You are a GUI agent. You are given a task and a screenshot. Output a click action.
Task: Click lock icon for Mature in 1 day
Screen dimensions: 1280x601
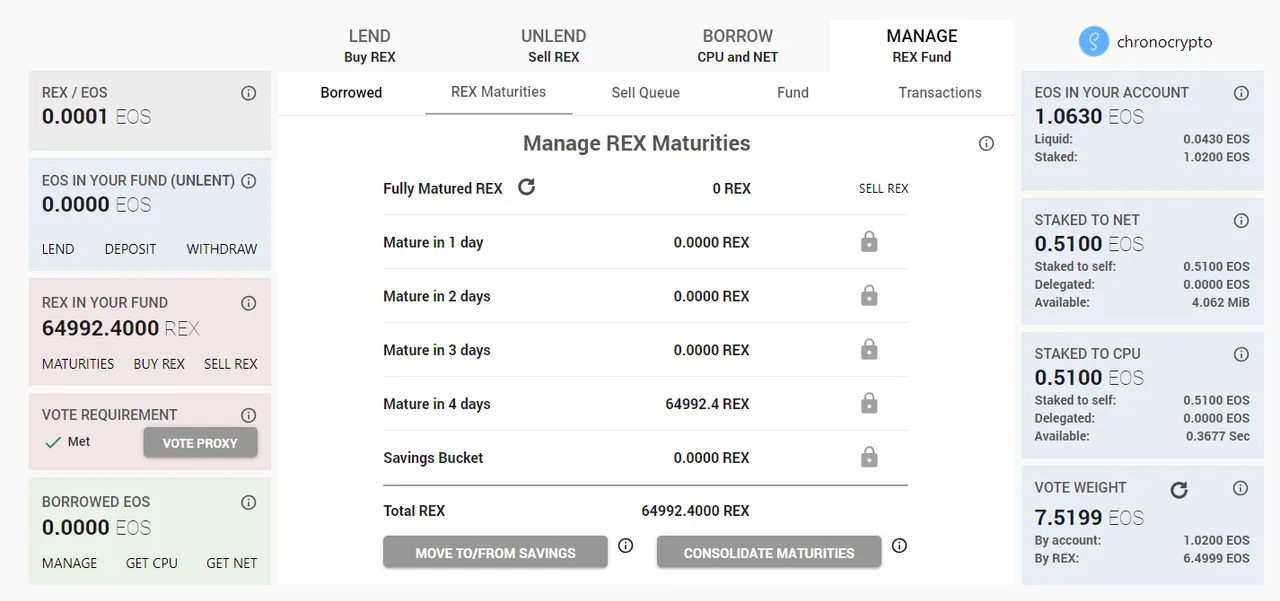coord(869,242)
